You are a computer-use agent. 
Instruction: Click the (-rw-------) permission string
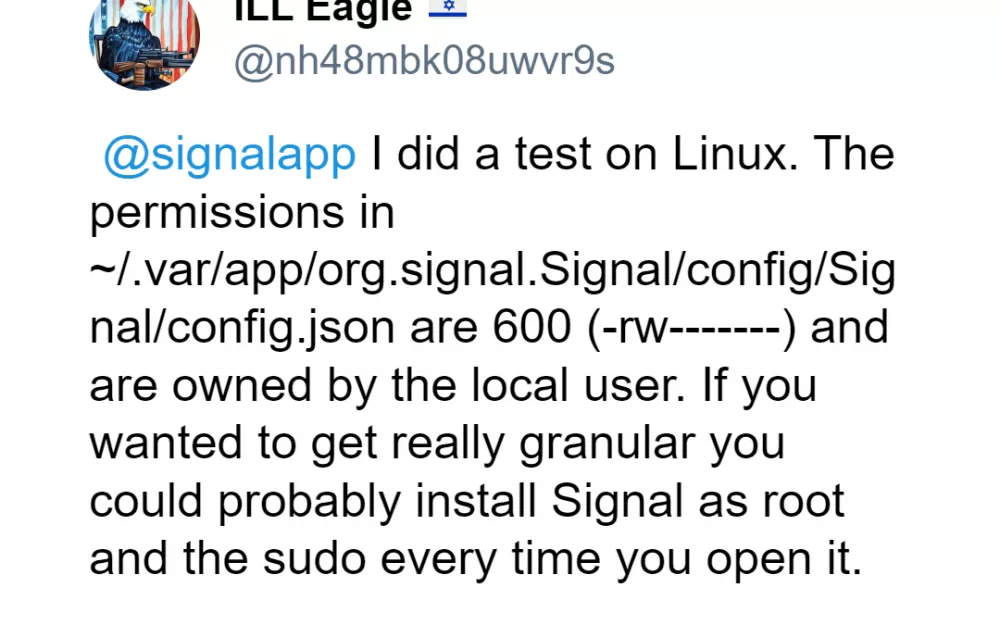point(691,329)
